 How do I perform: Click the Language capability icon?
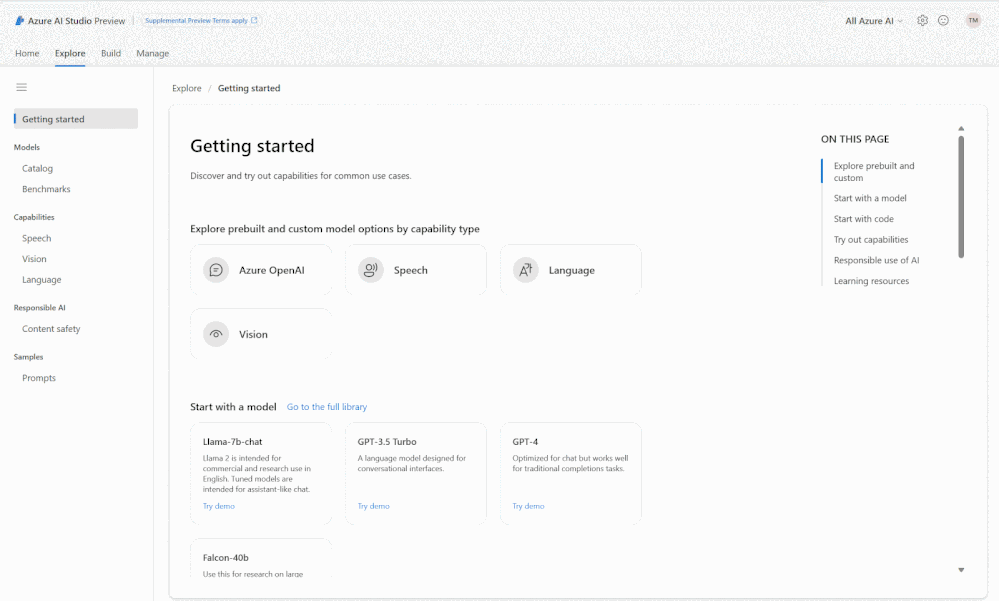526,270
